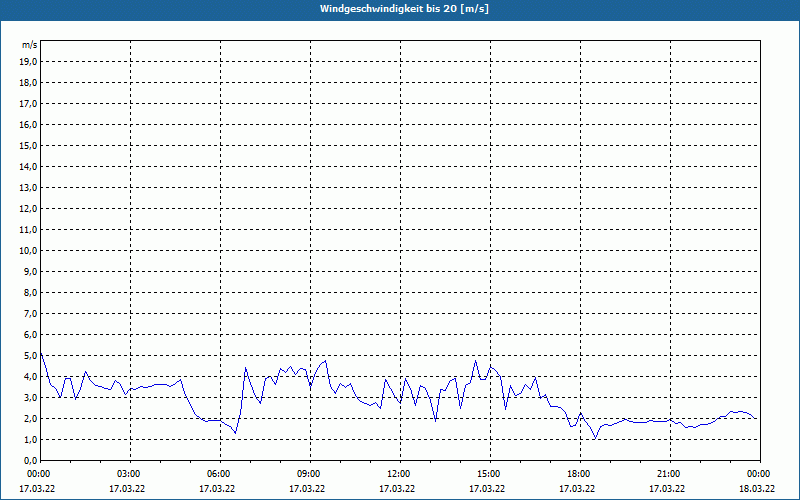Click the 03:00 time axis label

129,474
